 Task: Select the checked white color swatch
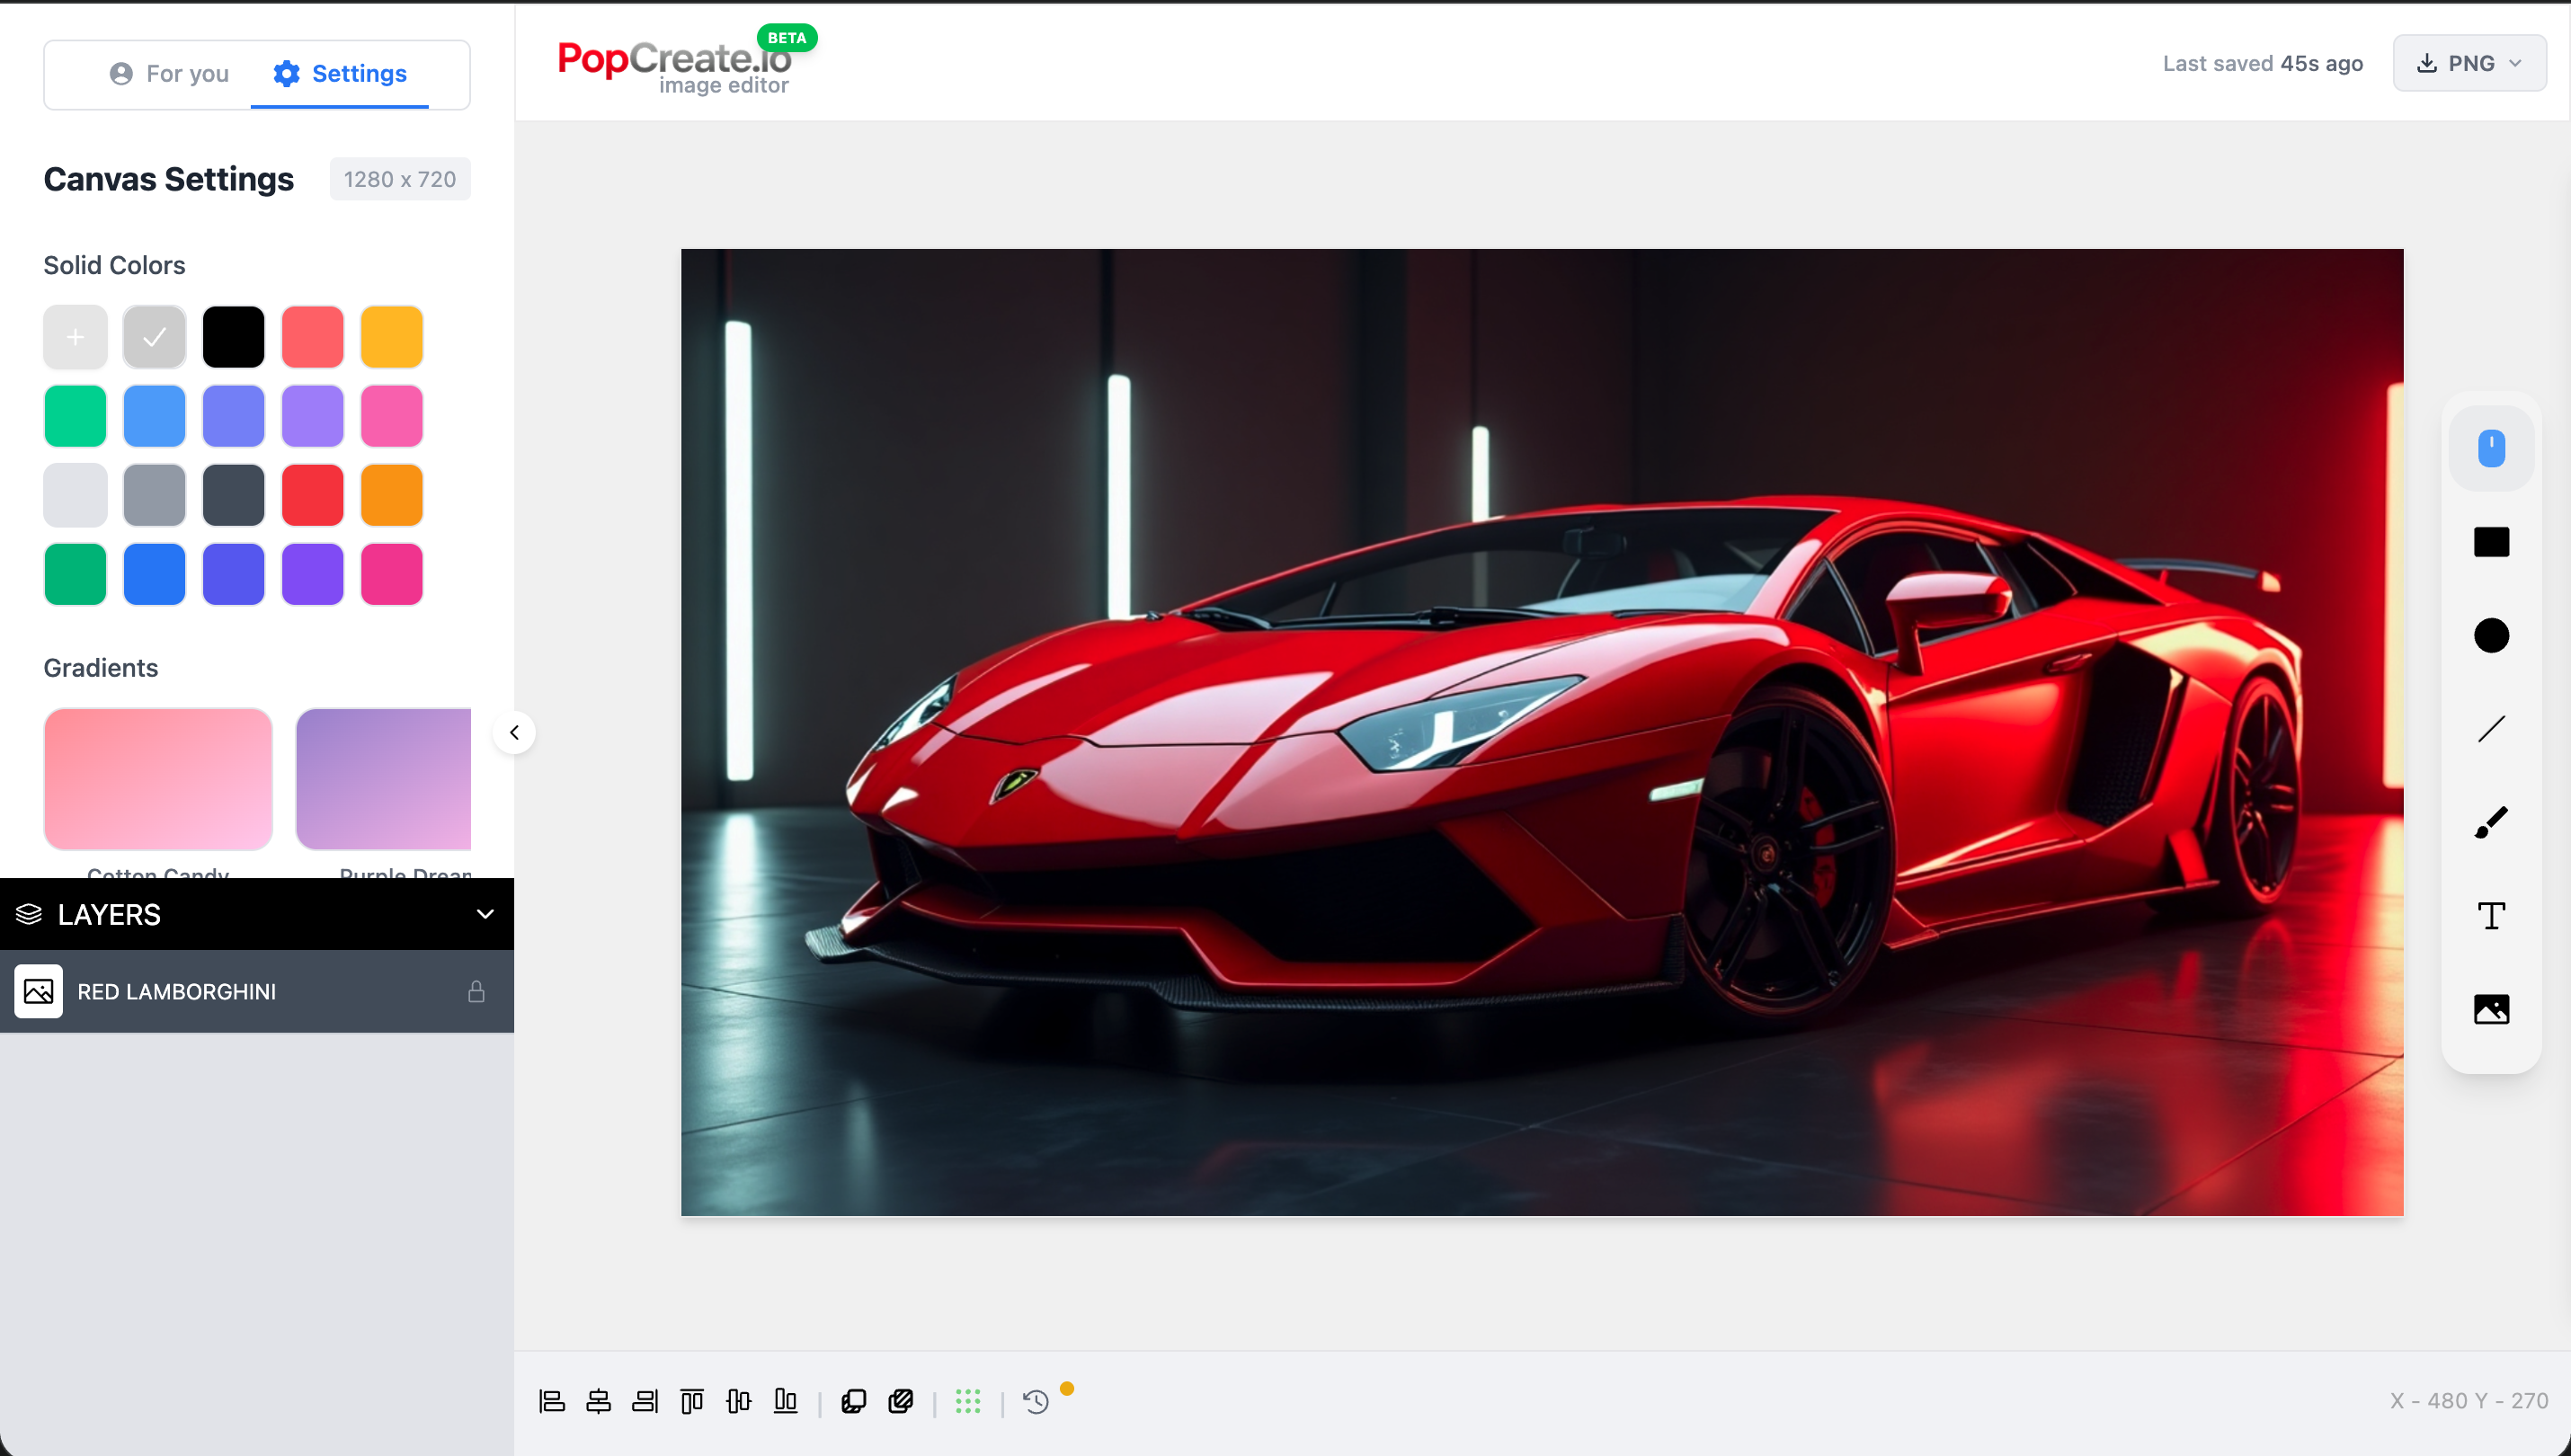[154, 337]
